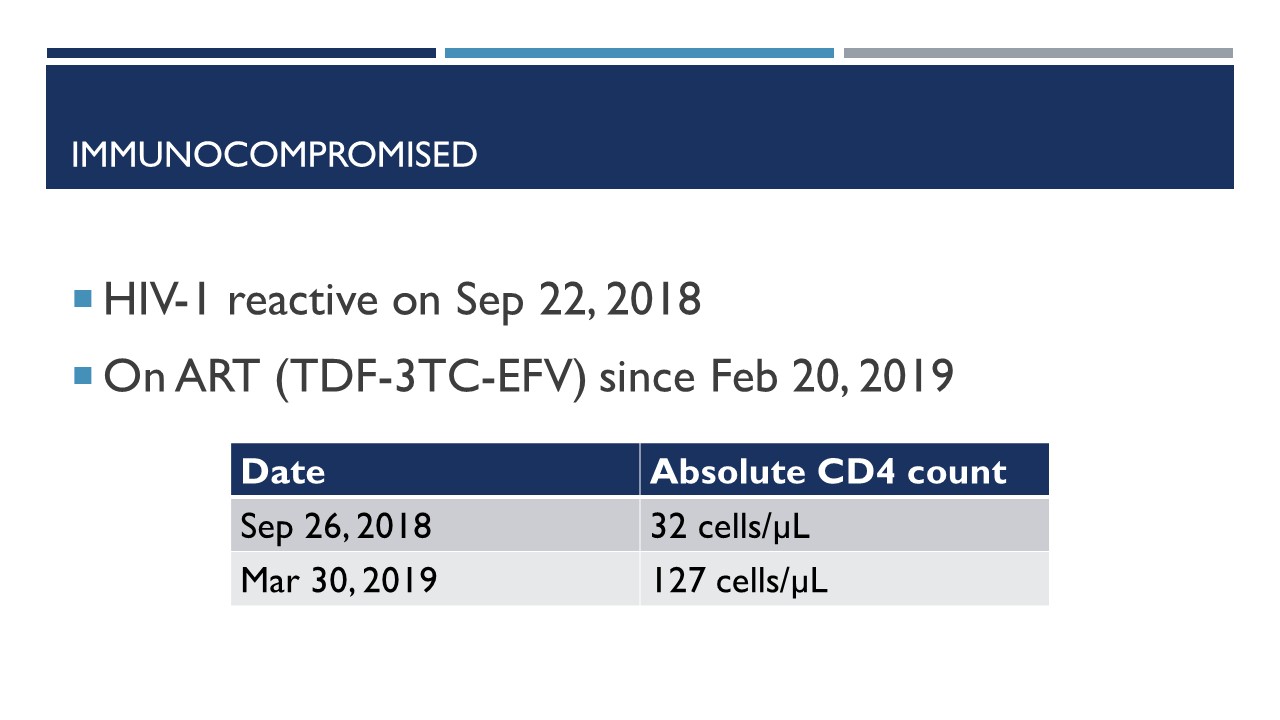Click the square bullet before On ART
The height and width of the screenshot is (720, 1280).
point(83,377)
